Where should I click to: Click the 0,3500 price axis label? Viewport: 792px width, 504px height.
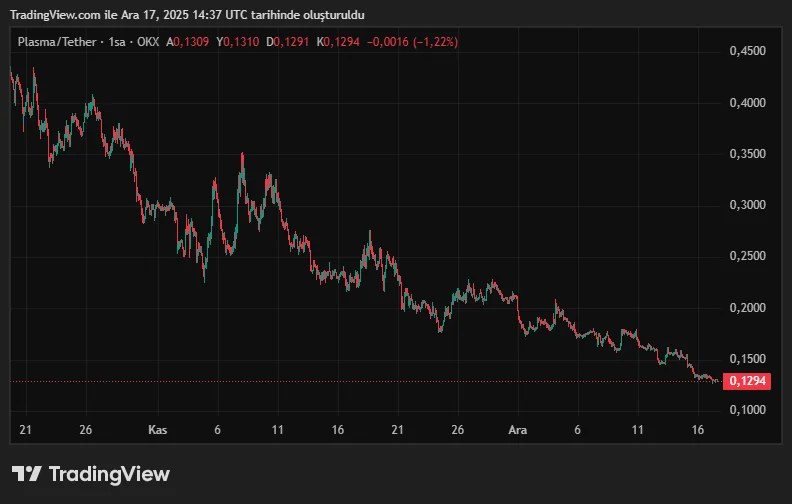click(x=747, y=154)
